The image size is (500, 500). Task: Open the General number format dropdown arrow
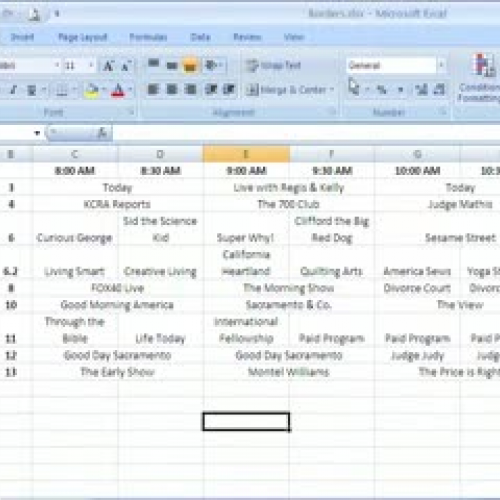pos(441,65)
